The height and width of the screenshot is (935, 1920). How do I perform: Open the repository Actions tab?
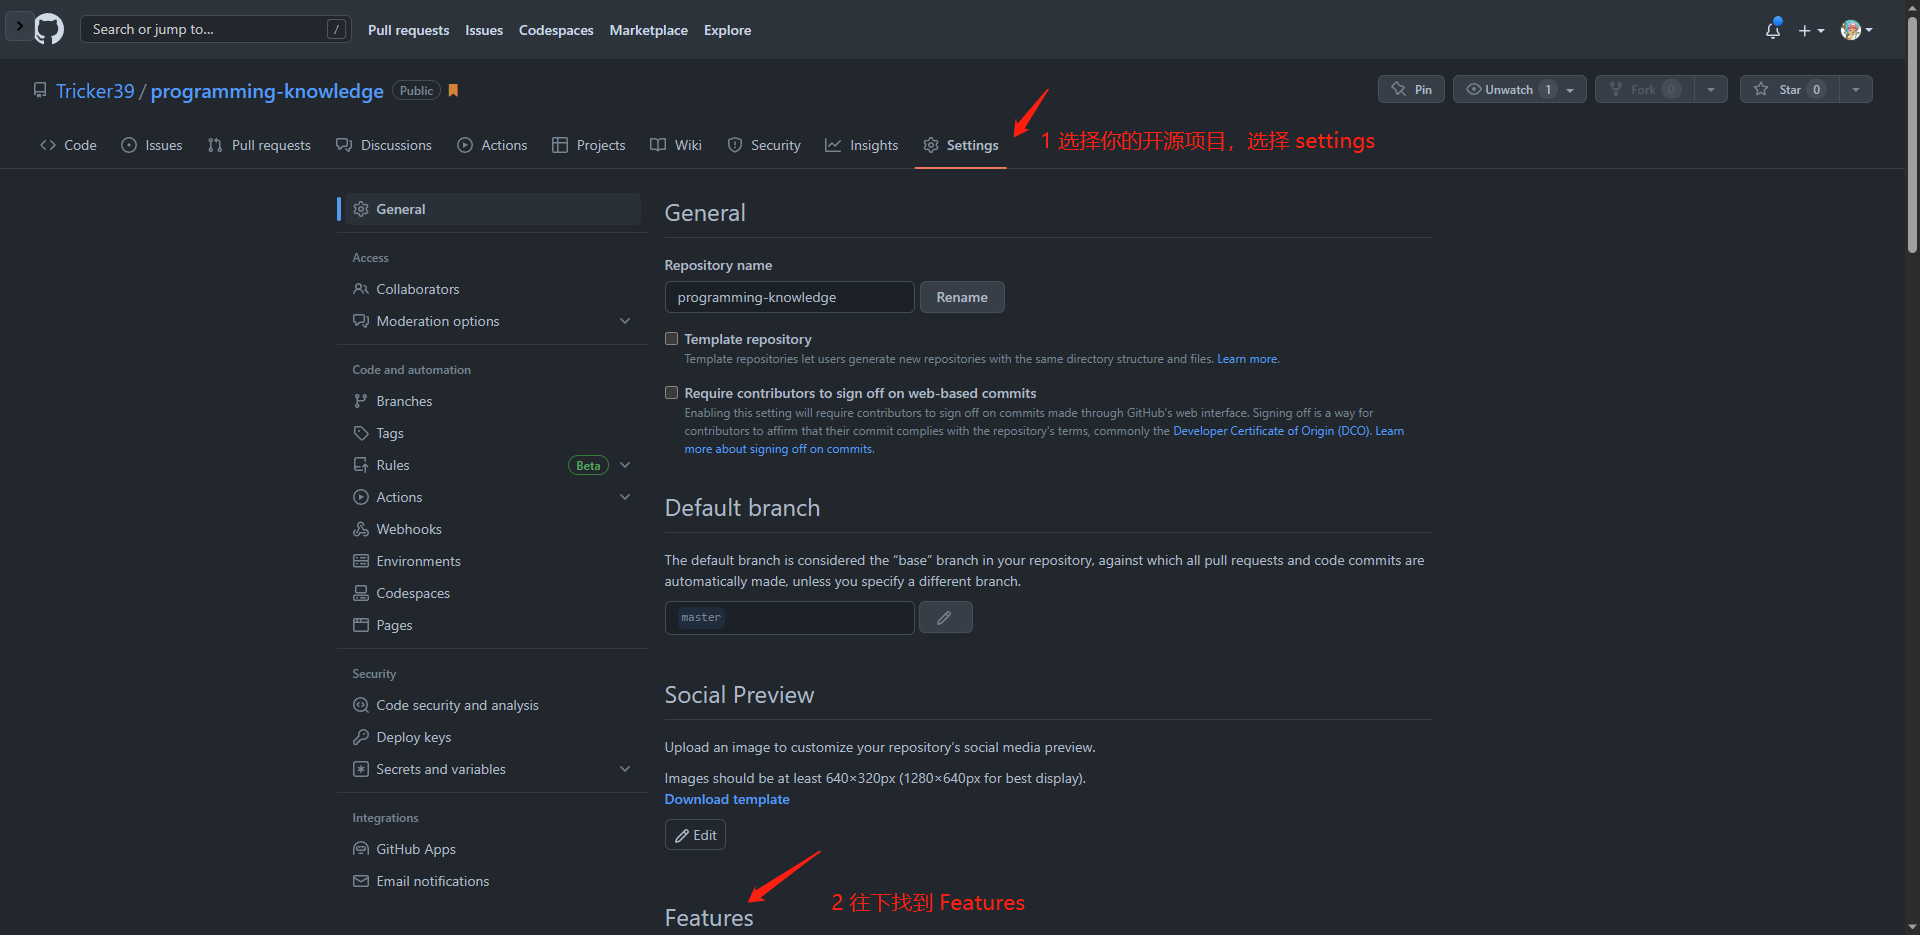(x=492, y=145)
